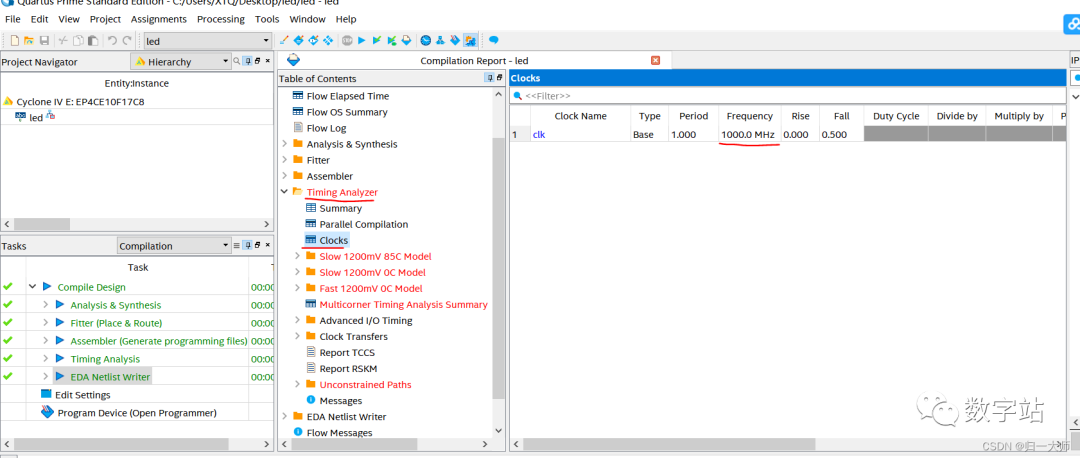Click the Tasks panel customize lines icon
This screenshot has height=458, width=1080.
tap(237, 245)
